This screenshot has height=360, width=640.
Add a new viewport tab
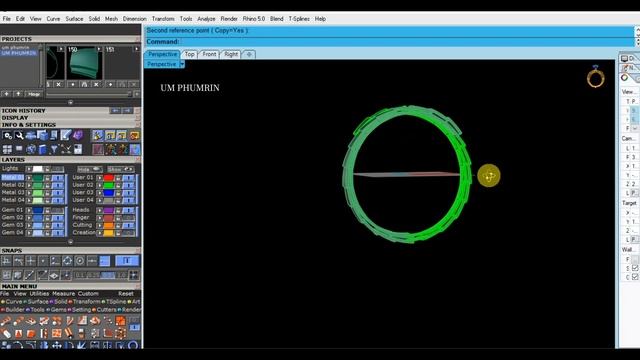(x=249, y=54)
